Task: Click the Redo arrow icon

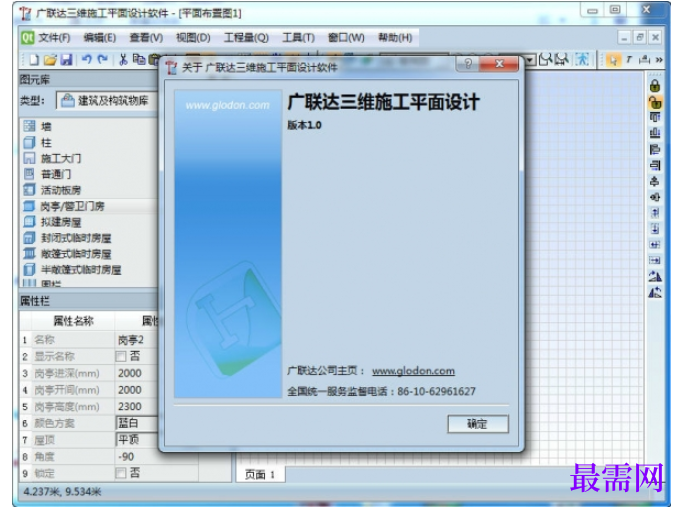Action: tap(103, 59)
